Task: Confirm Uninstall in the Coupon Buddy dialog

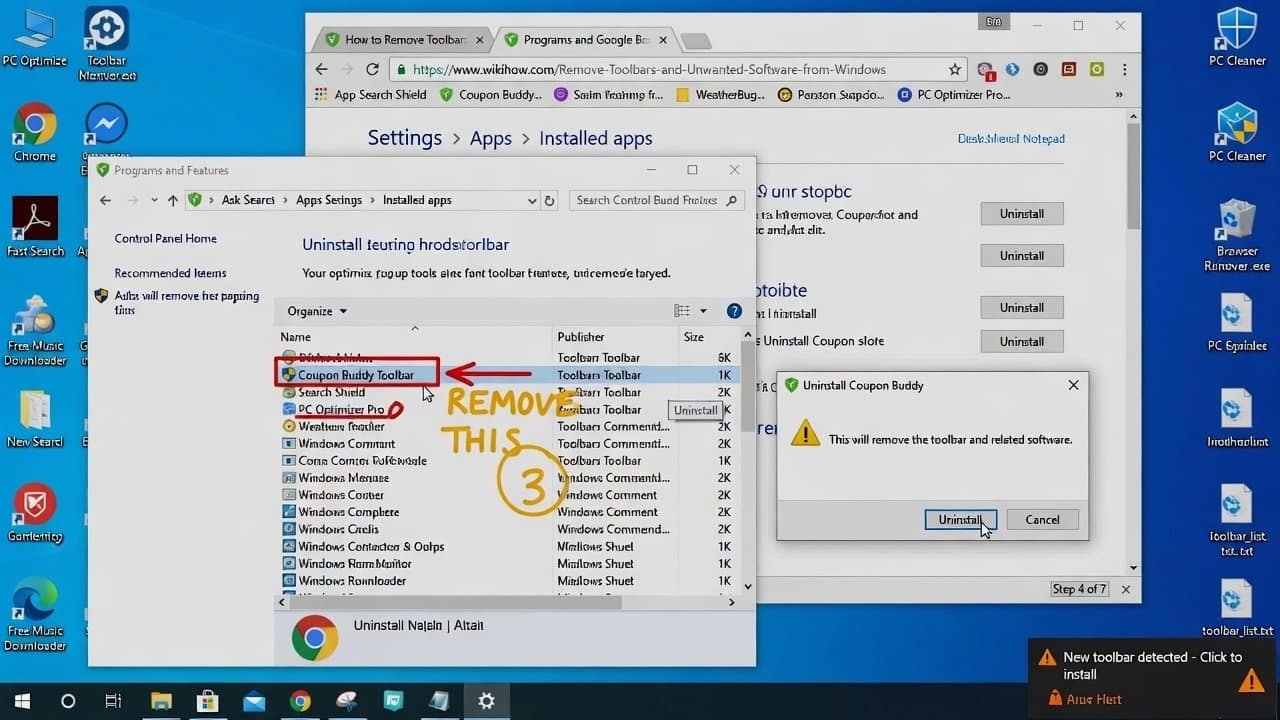Action: [x=960, y=519]
